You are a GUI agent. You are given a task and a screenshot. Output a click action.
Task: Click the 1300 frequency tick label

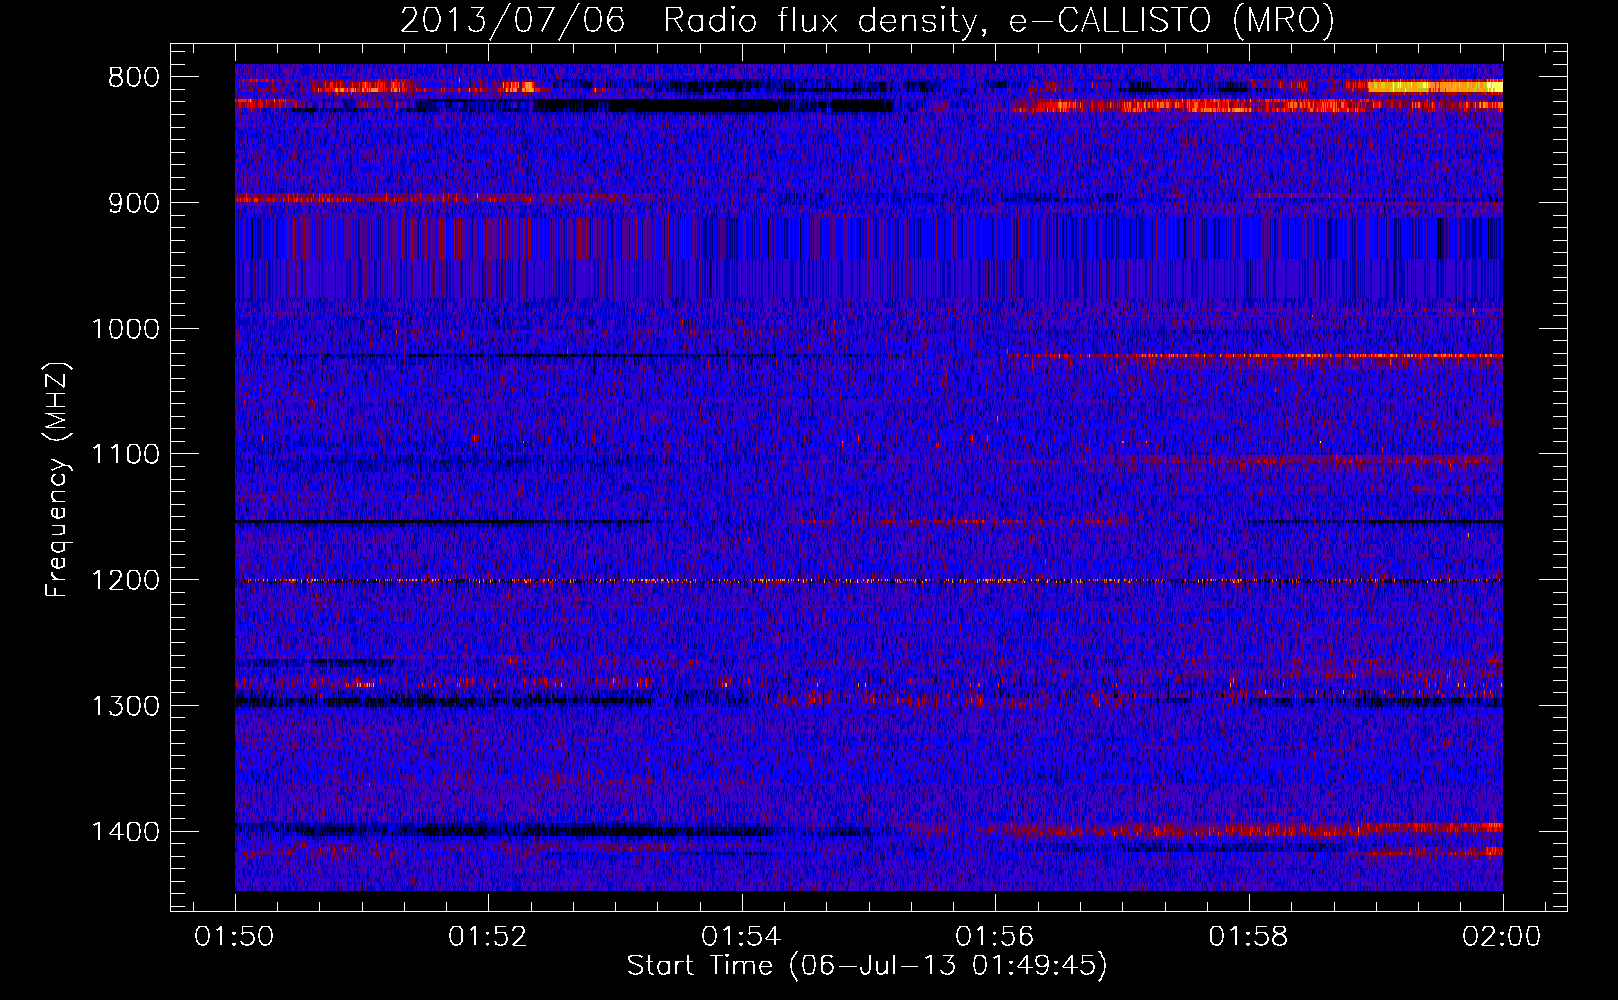pos(125,707)
